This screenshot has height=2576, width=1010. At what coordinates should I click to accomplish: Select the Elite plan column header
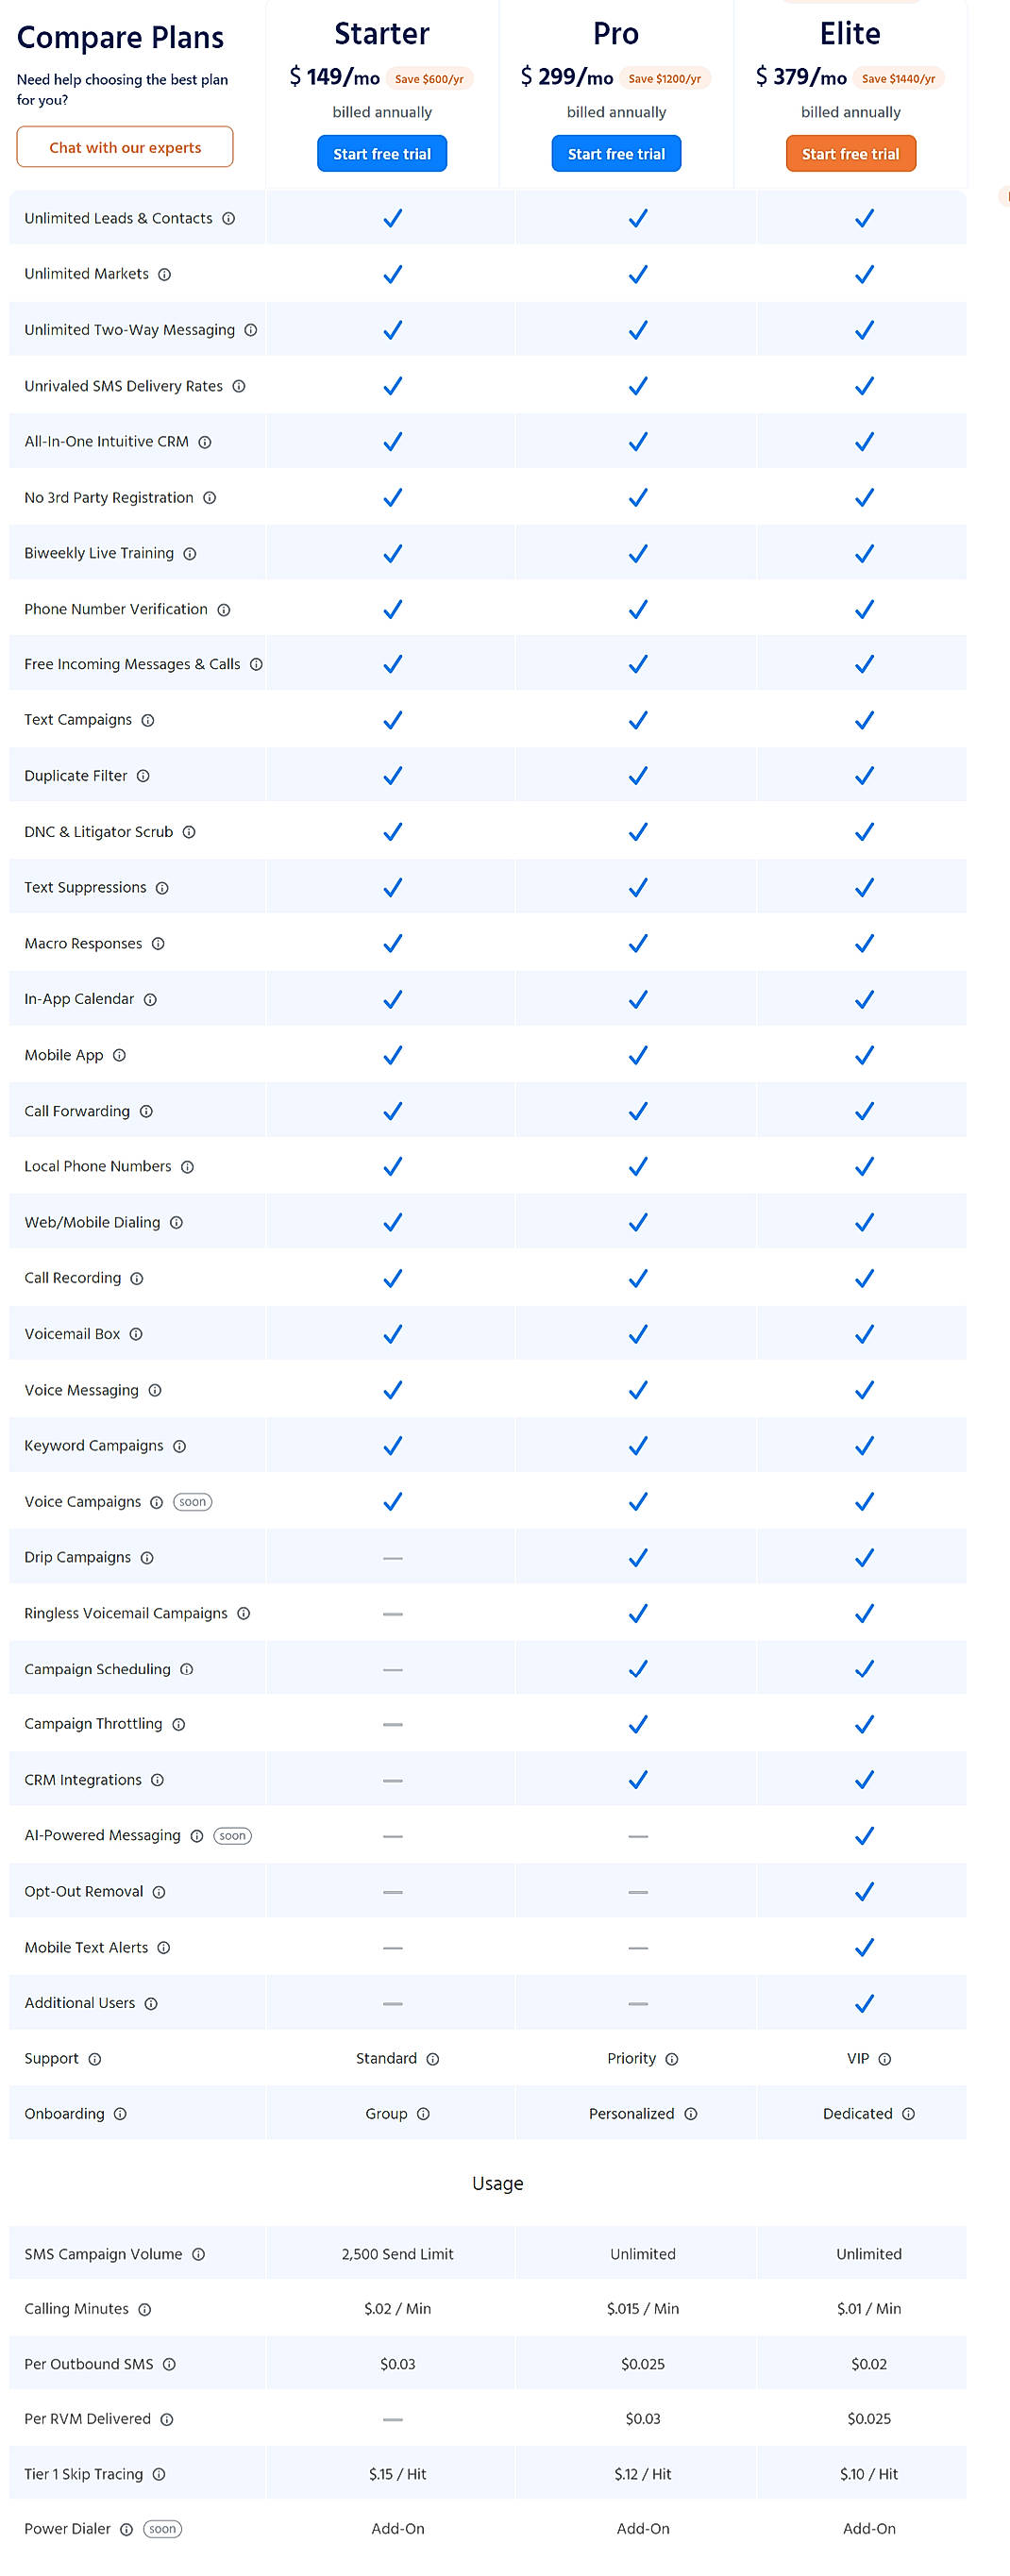pyautogui.click(x=850, y=33)
